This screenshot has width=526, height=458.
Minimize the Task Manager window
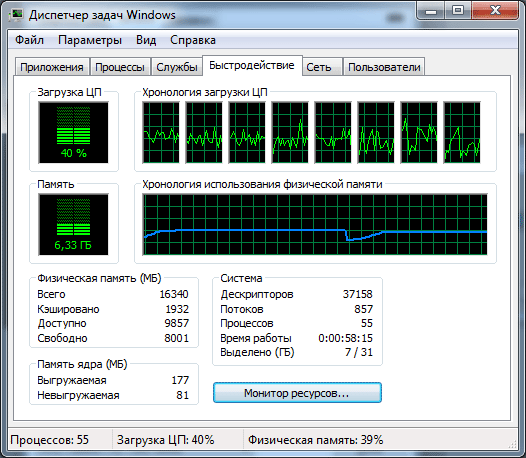coord(431,11)
